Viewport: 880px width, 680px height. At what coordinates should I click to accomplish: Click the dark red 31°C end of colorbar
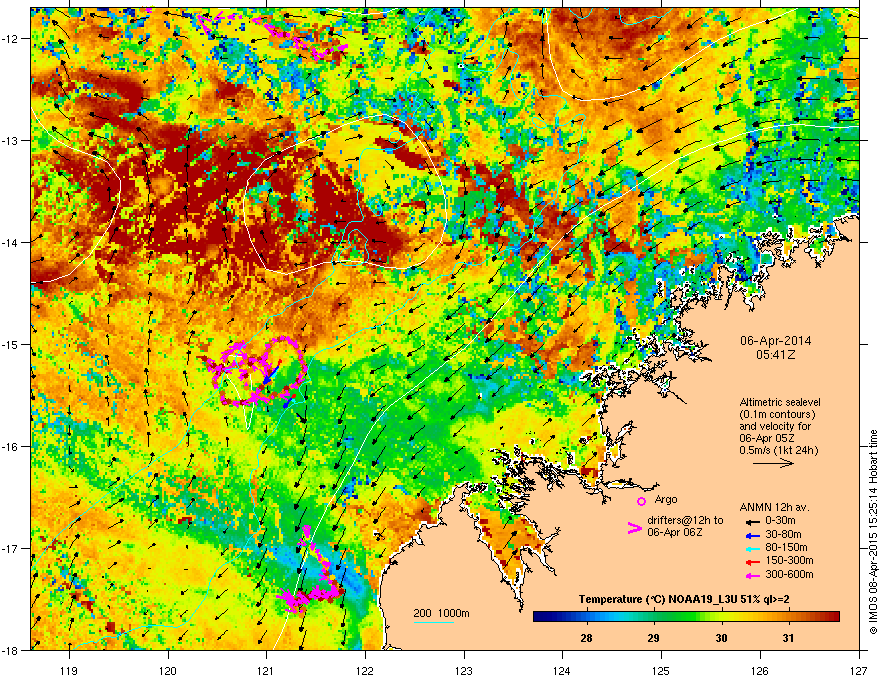833,617
